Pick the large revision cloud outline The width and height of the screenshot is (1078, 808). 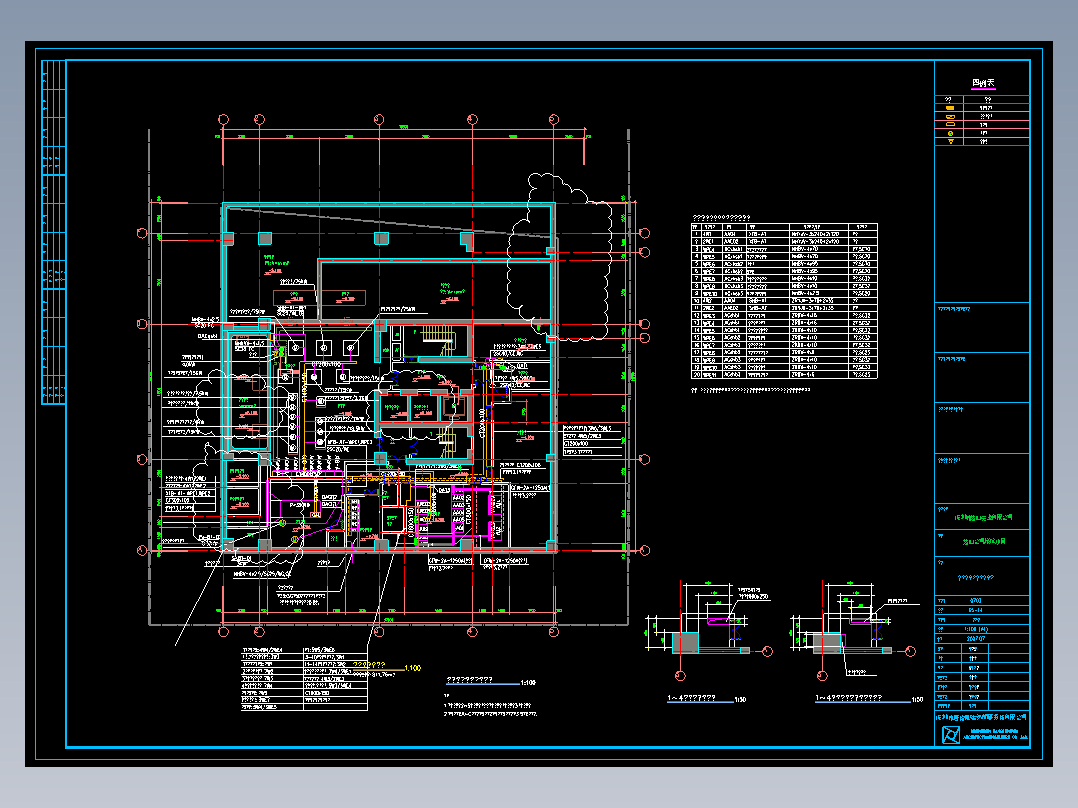coord(559,257)
